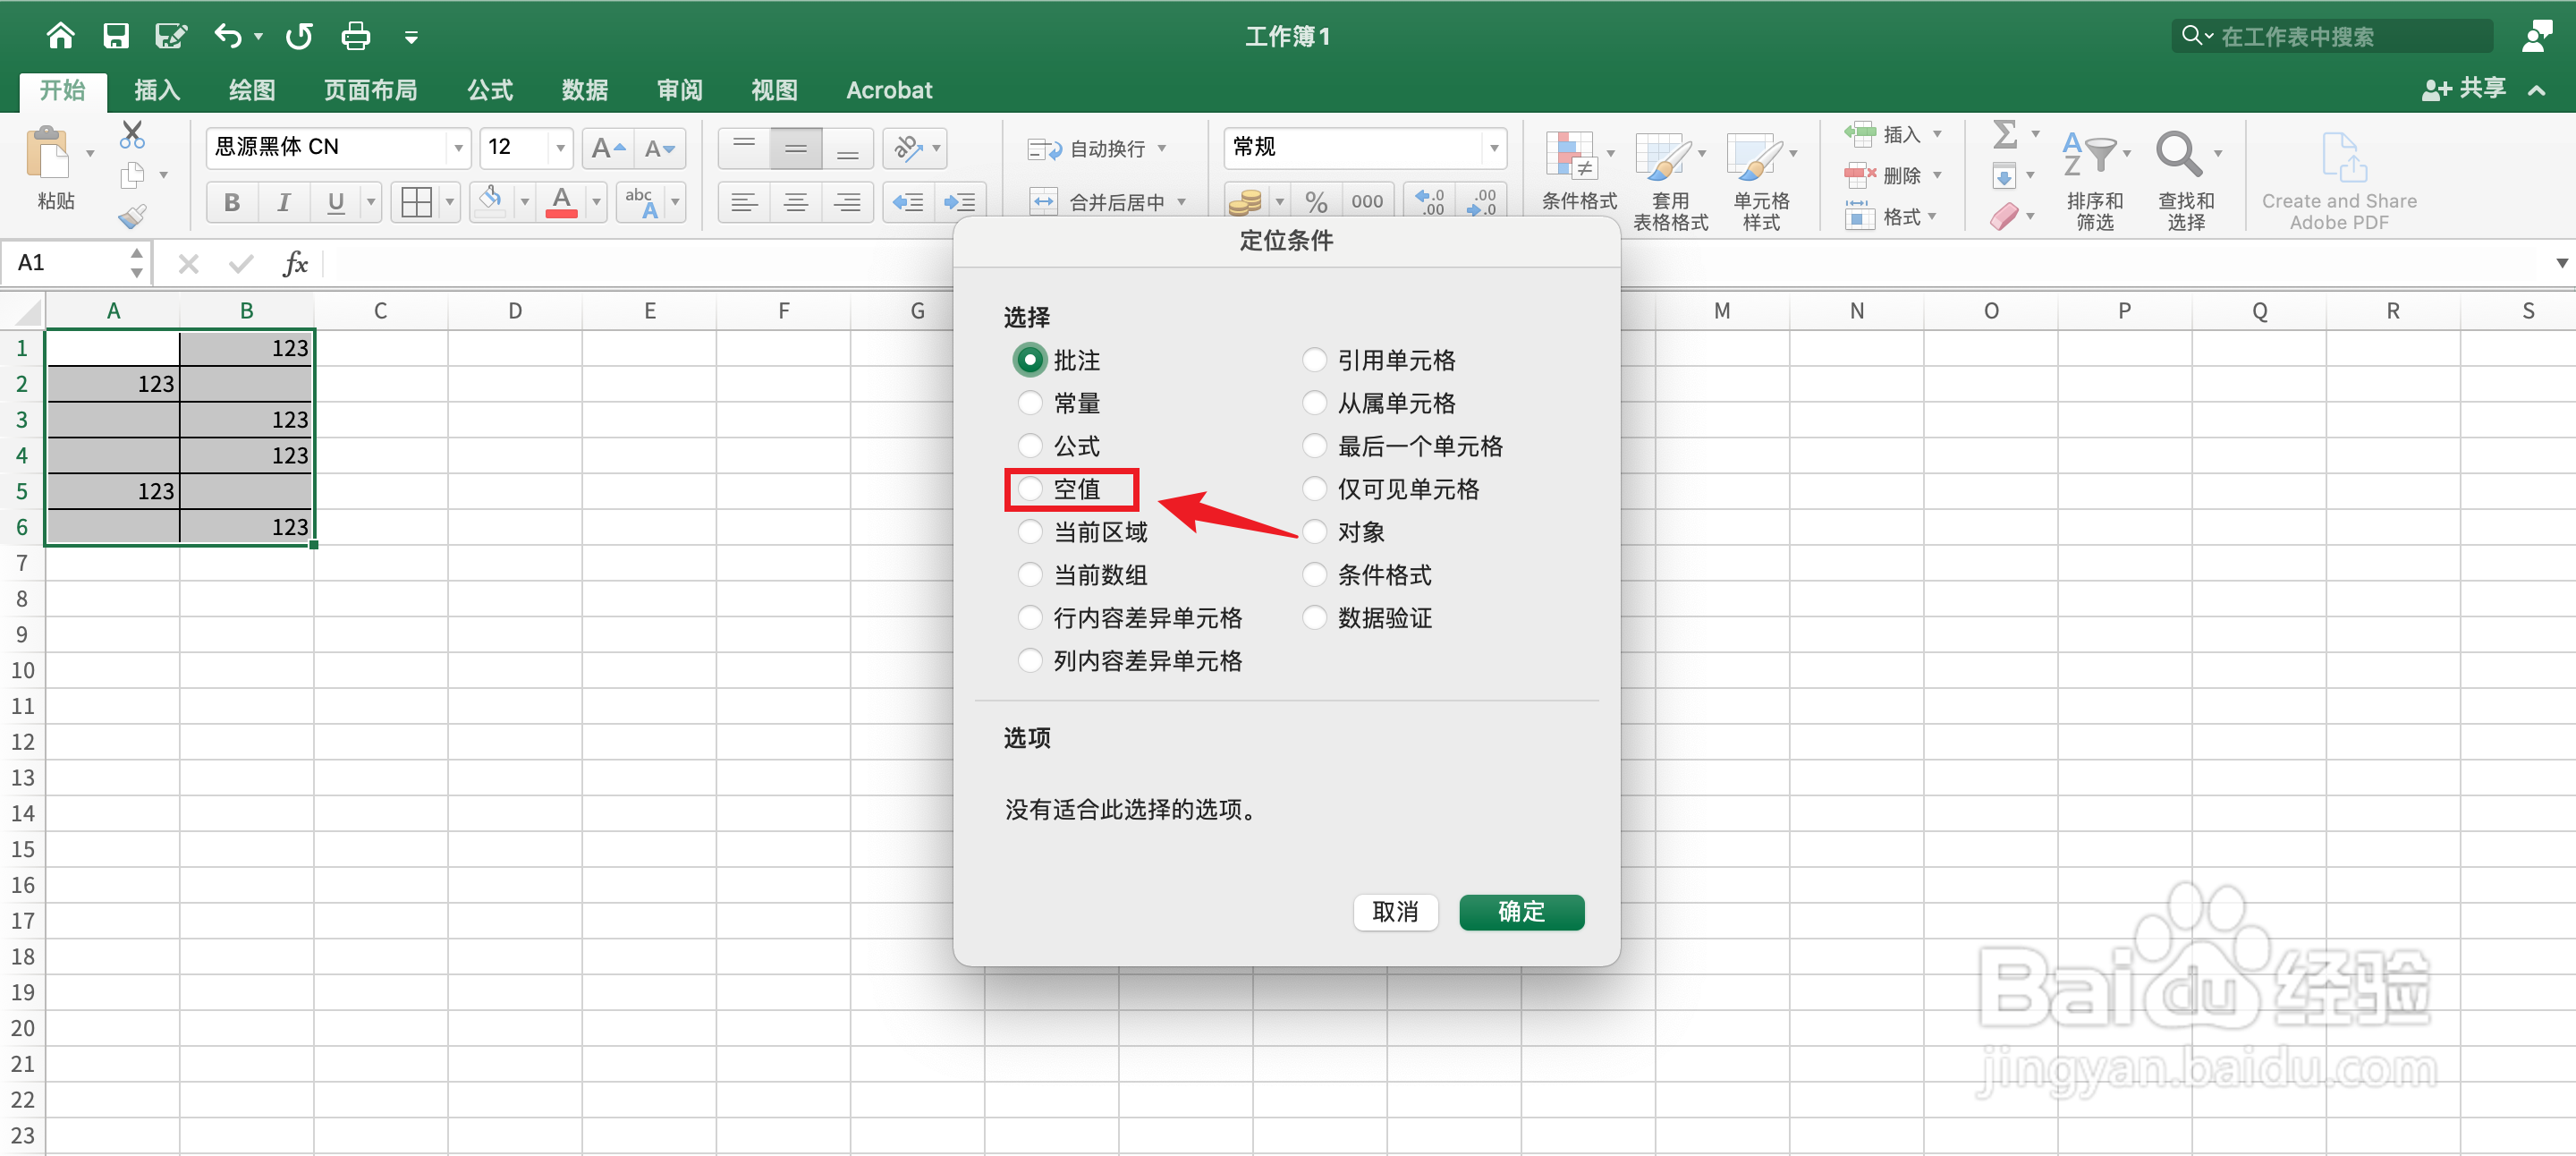The height and width of the screenshot is (1156, 2576).
Task: Select the 常量 radio option
Action: tap(1030, 403)
